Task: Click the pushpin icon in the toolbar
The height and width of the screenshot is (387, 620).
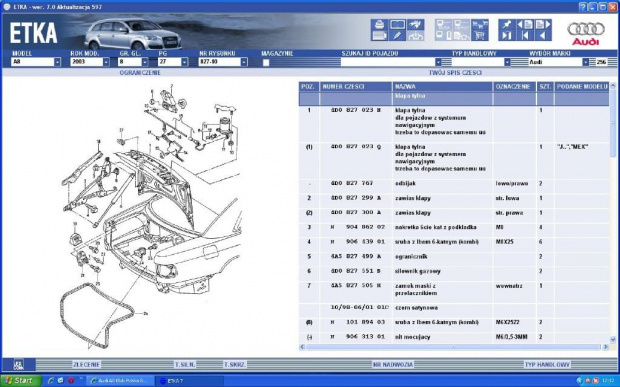Action: (507, 25)
